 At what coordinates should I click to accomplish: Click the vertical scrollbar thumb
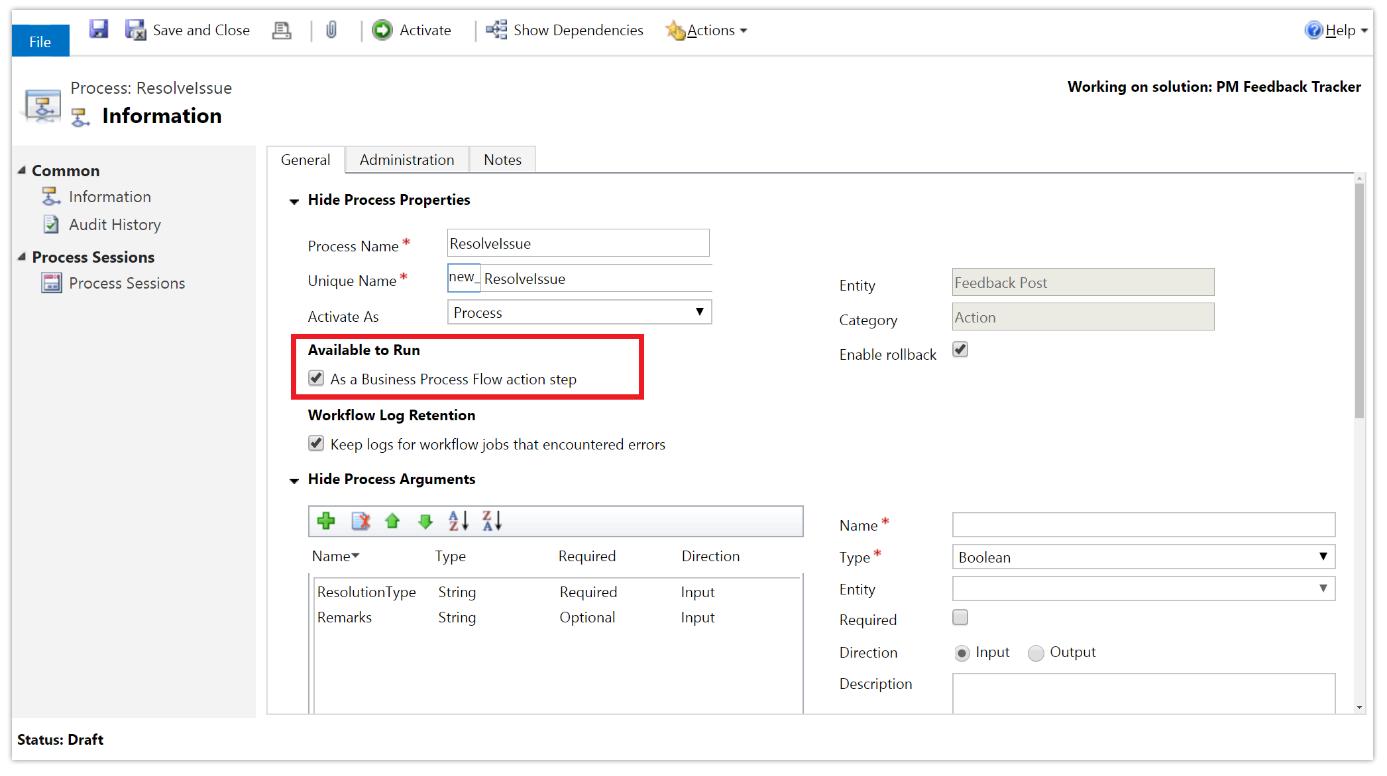[1359, 300]
